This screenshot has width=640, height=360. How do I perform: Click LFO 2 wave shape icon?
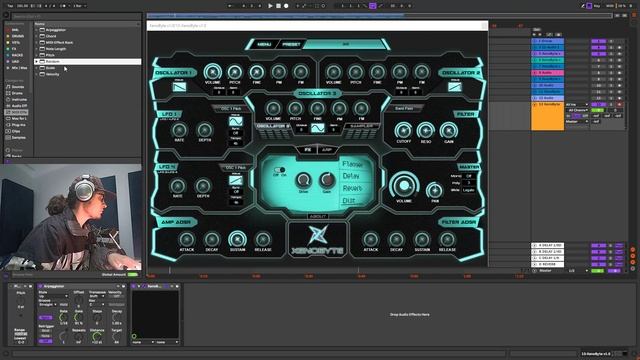[x=236, y=180]
